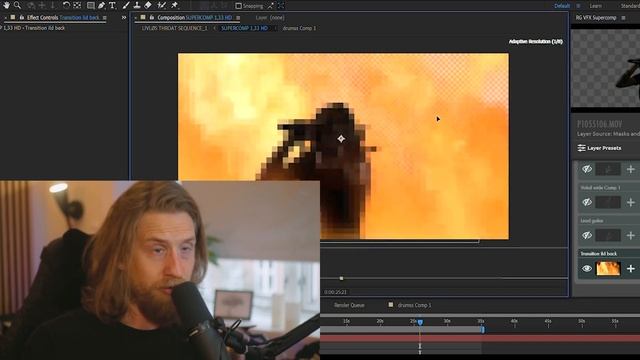640x360 pixels.
Task: Add effect to Transition ild back layer
Action: pos(631,269)
